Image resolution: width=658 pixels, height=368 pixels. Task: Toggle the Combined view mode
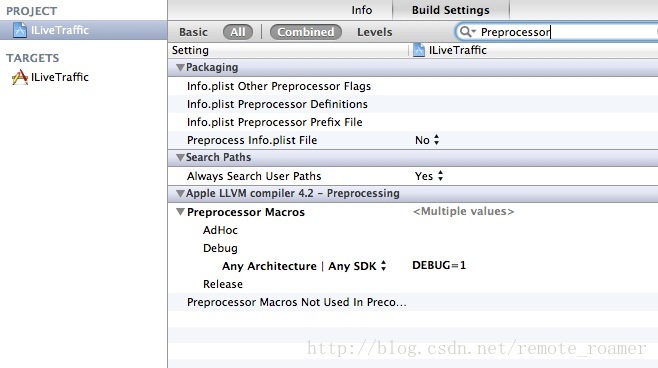306,32
